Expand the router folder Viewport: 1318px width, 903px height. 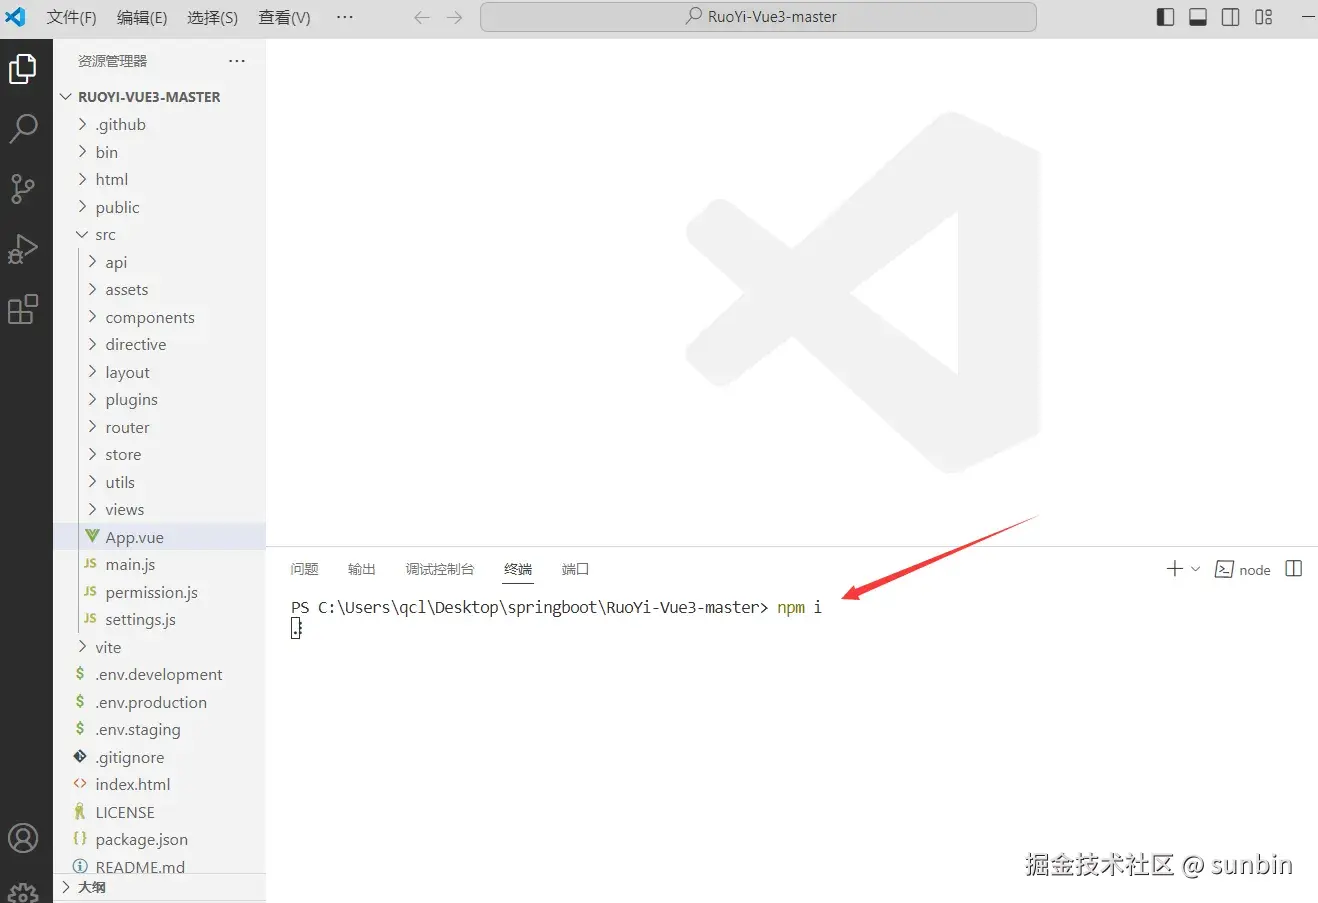pyautogui.click(x=160, y=427)
